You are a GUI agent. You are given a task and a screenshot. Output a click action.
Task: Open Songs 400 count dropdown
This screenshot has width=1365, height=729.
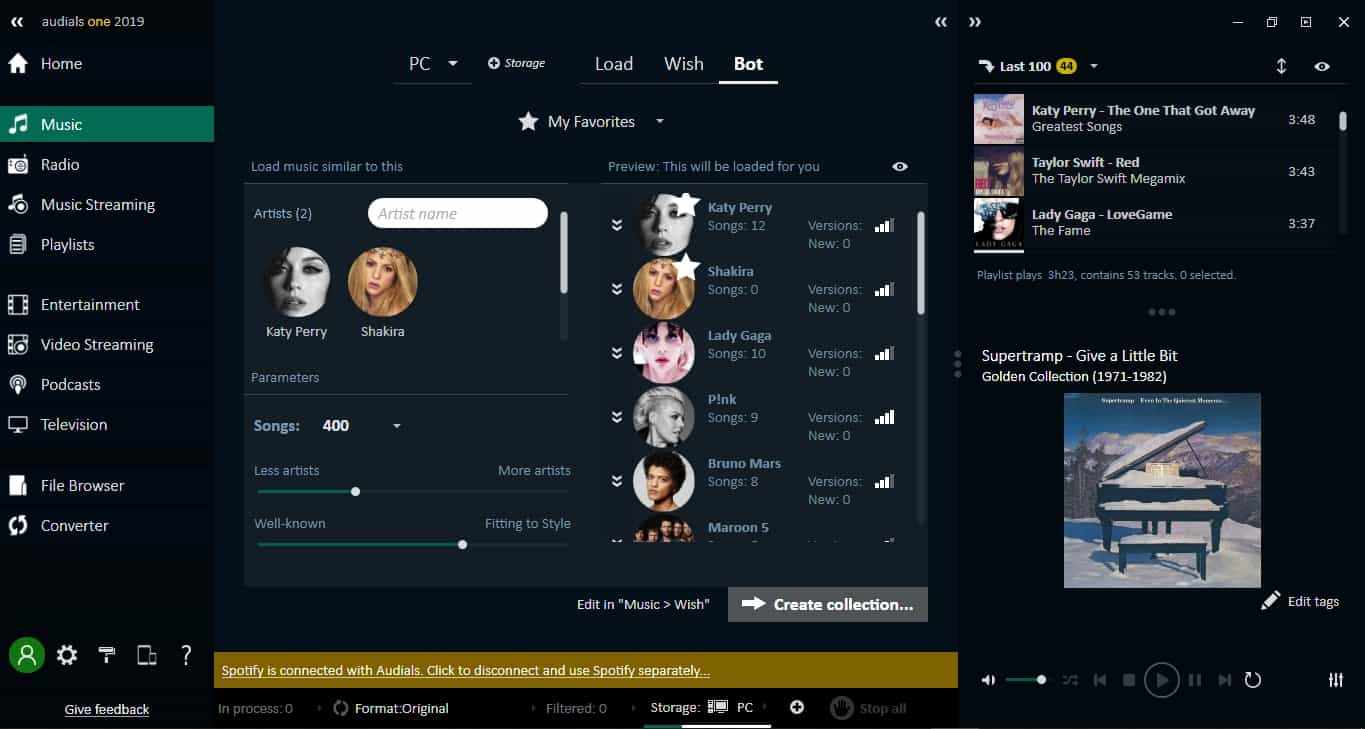click(361, 426)
